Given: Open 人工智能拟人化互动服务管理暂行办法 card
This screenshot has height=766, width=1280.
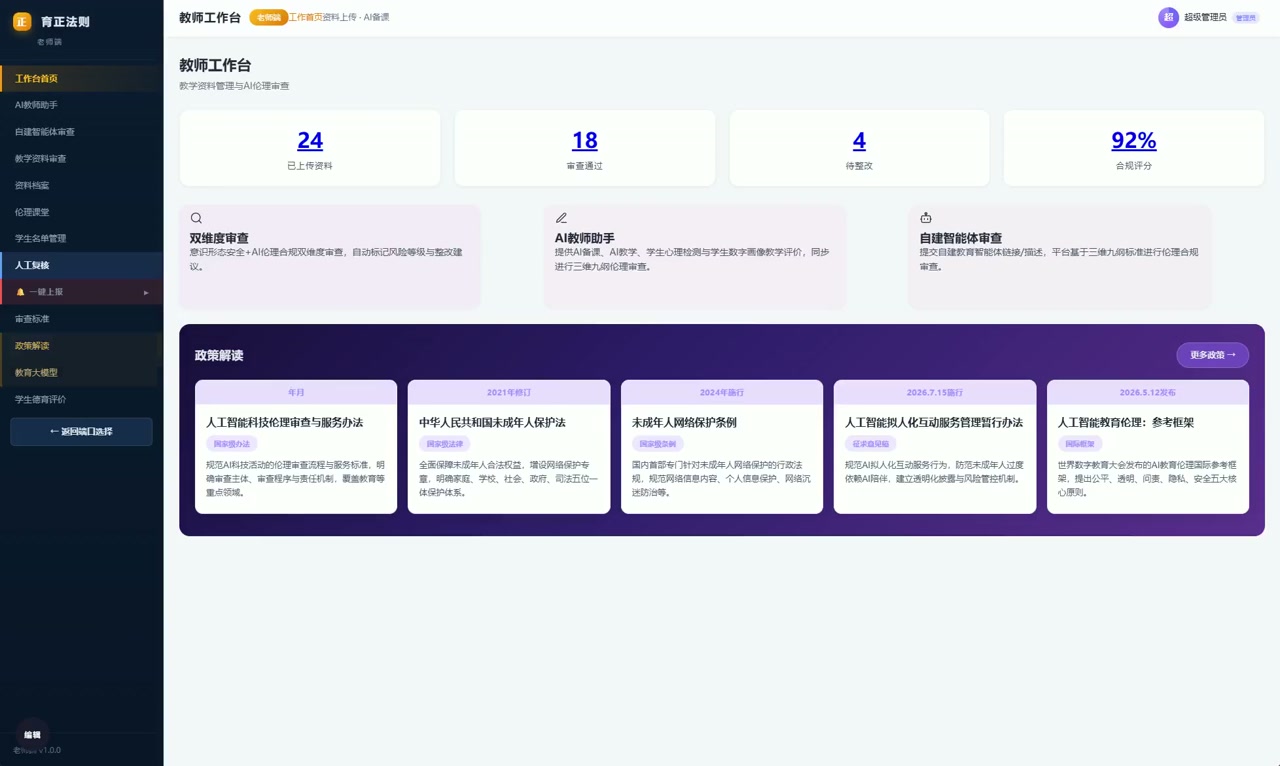Looking at the screenshot, I should click(x=935, y=447).
